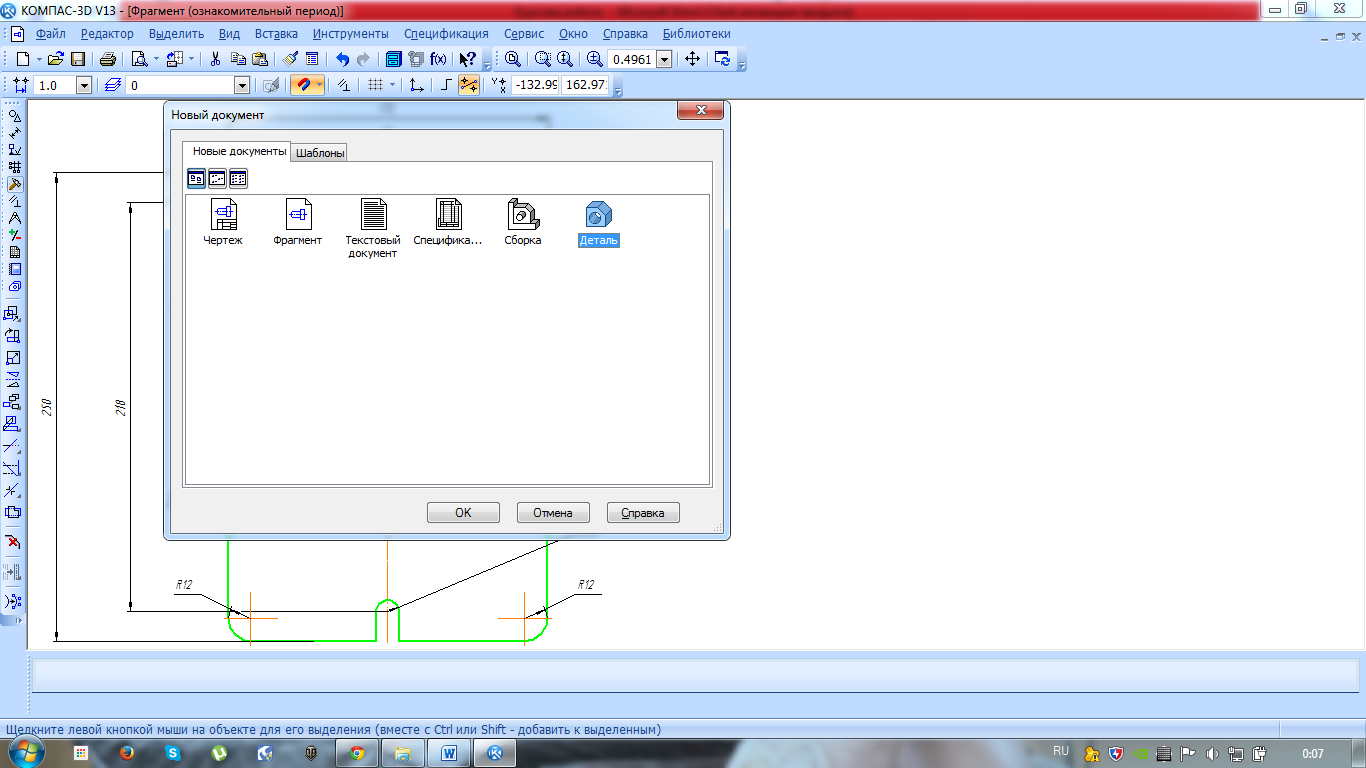Toggle the orthogonal drawing mode icon
This screenshot has width=1366, height=768.
click(447, 85)
